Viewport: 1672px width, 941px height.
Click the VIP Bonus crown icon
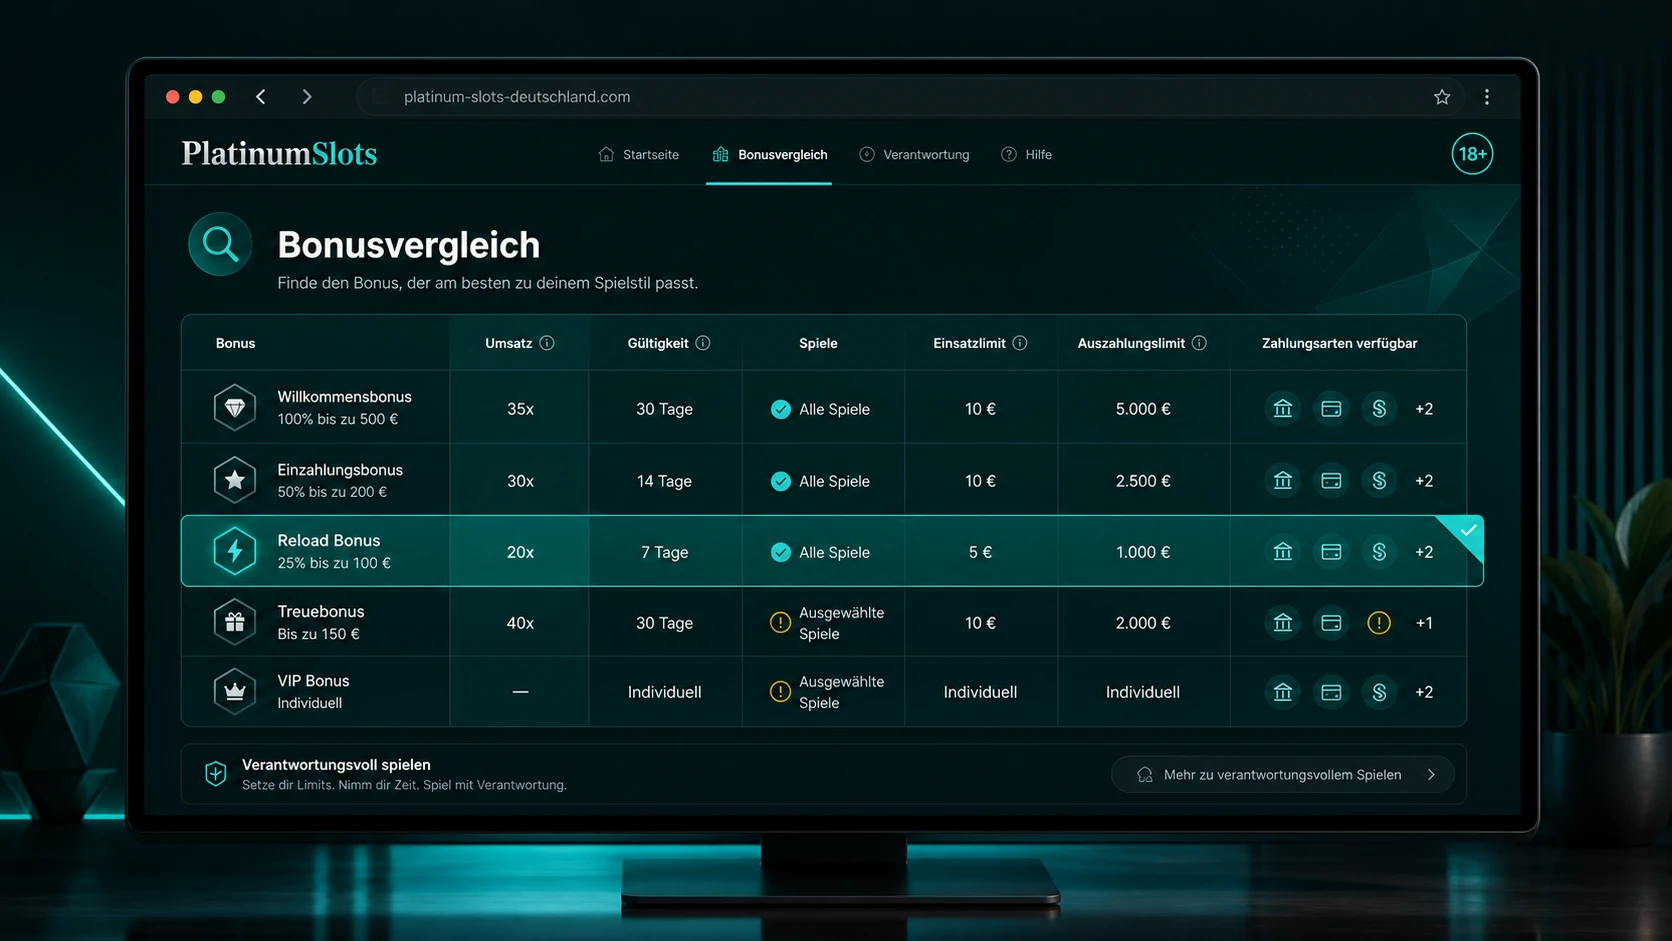click(235, 691)
